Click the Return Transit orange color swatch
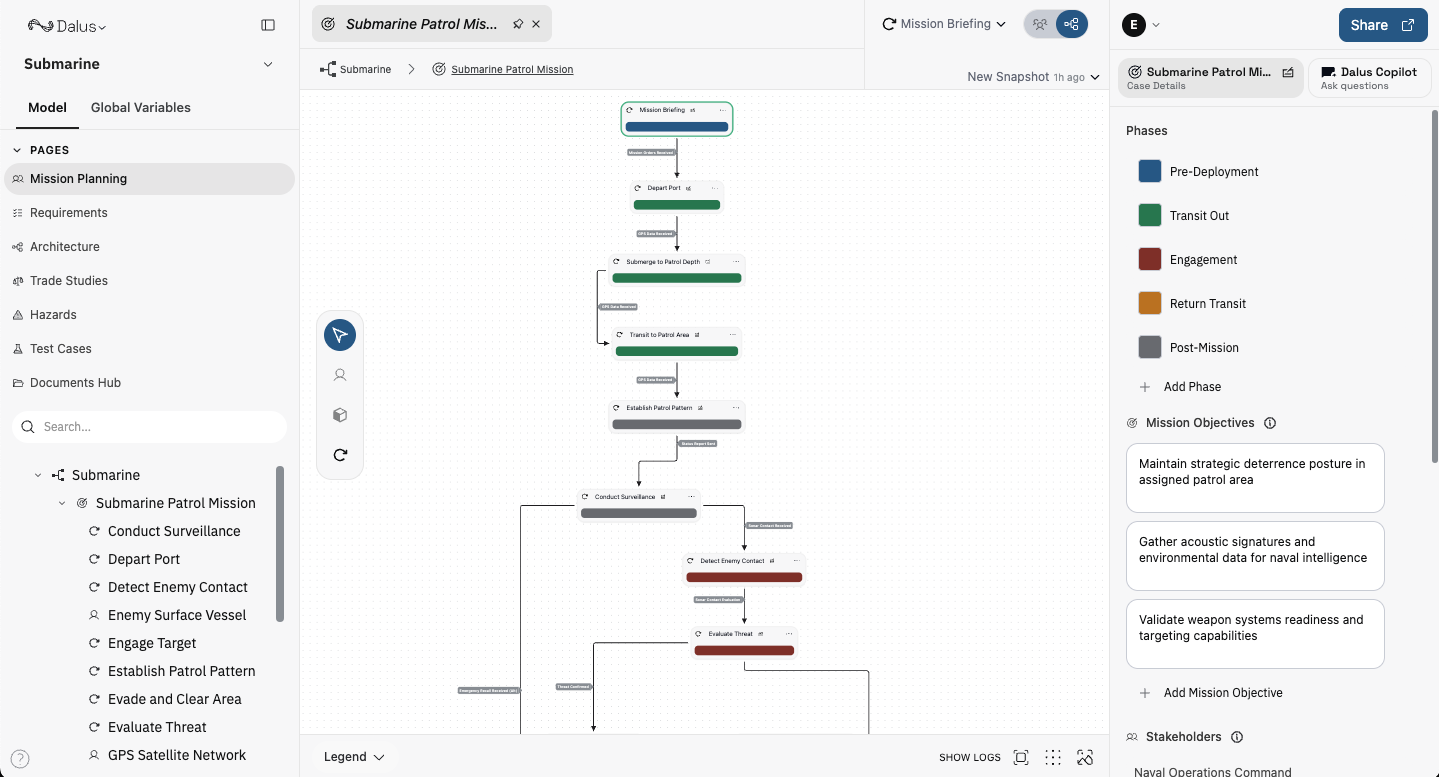1439x777 pixels. [x=1150, y=303]
